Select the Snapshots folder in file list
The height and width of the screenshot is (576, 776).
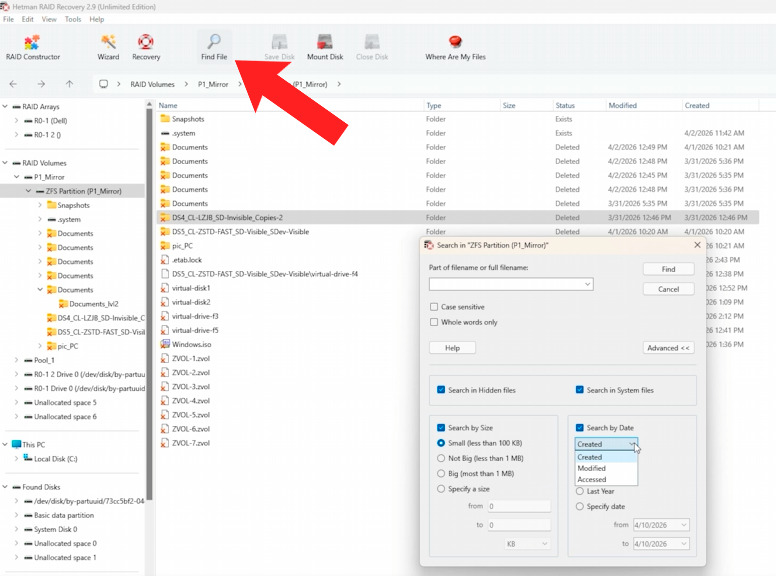pos(188,119)
